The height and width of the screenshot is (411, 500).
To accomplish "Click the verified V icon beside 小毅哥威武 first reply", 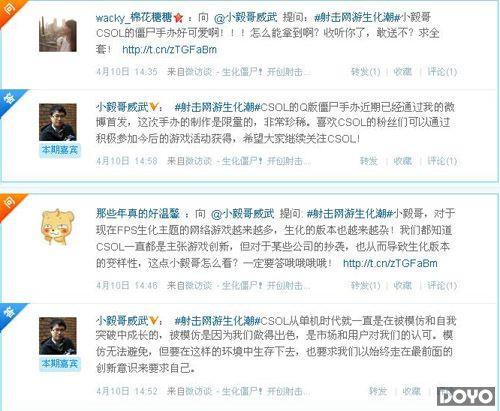I will coord(153,107).
